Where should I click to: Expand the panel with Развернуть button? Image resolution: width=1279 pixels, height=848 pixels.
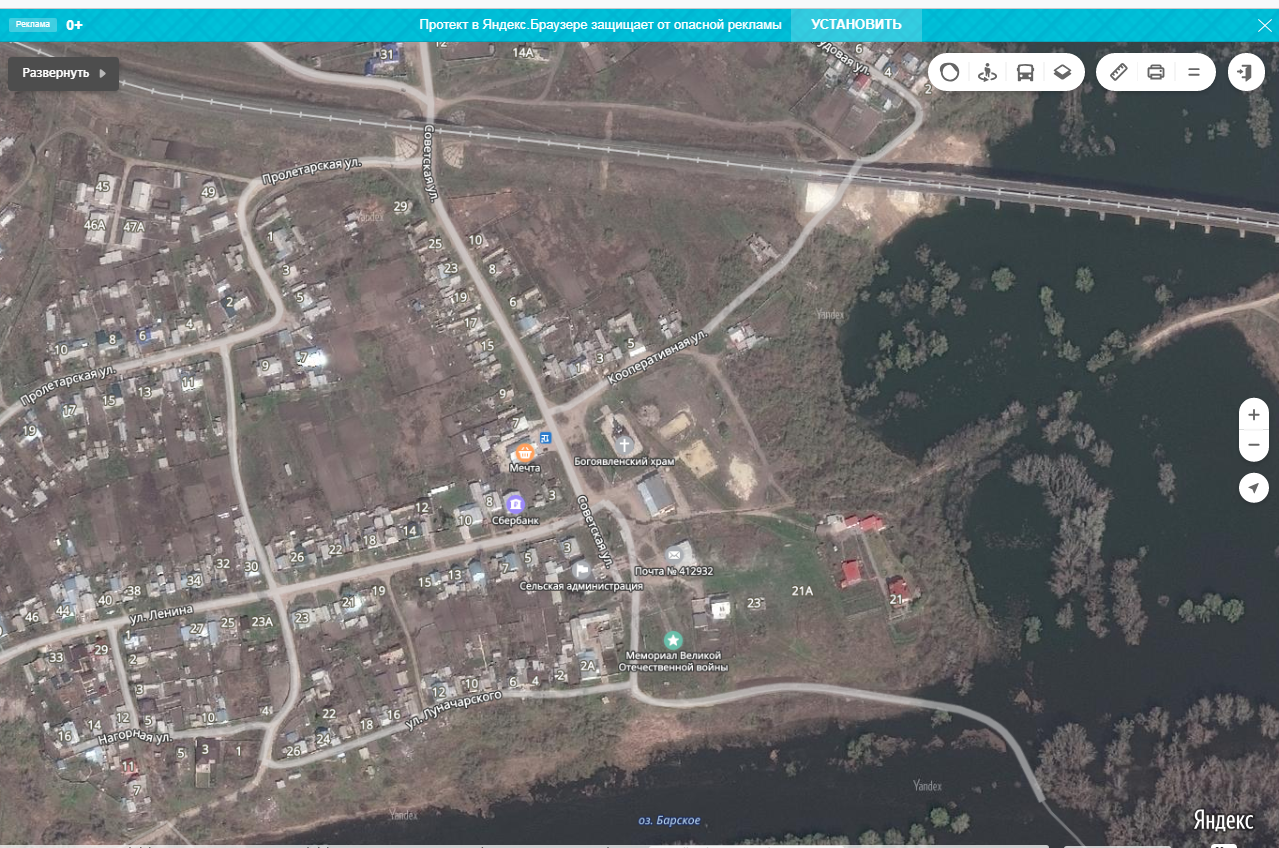tap(63, 73)
